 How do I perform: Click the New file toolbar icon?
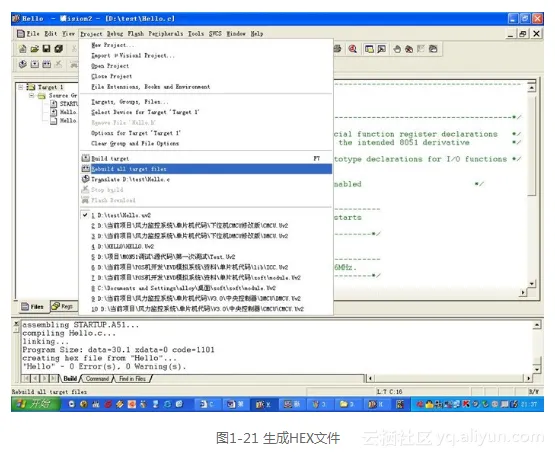tap(23, 49)
